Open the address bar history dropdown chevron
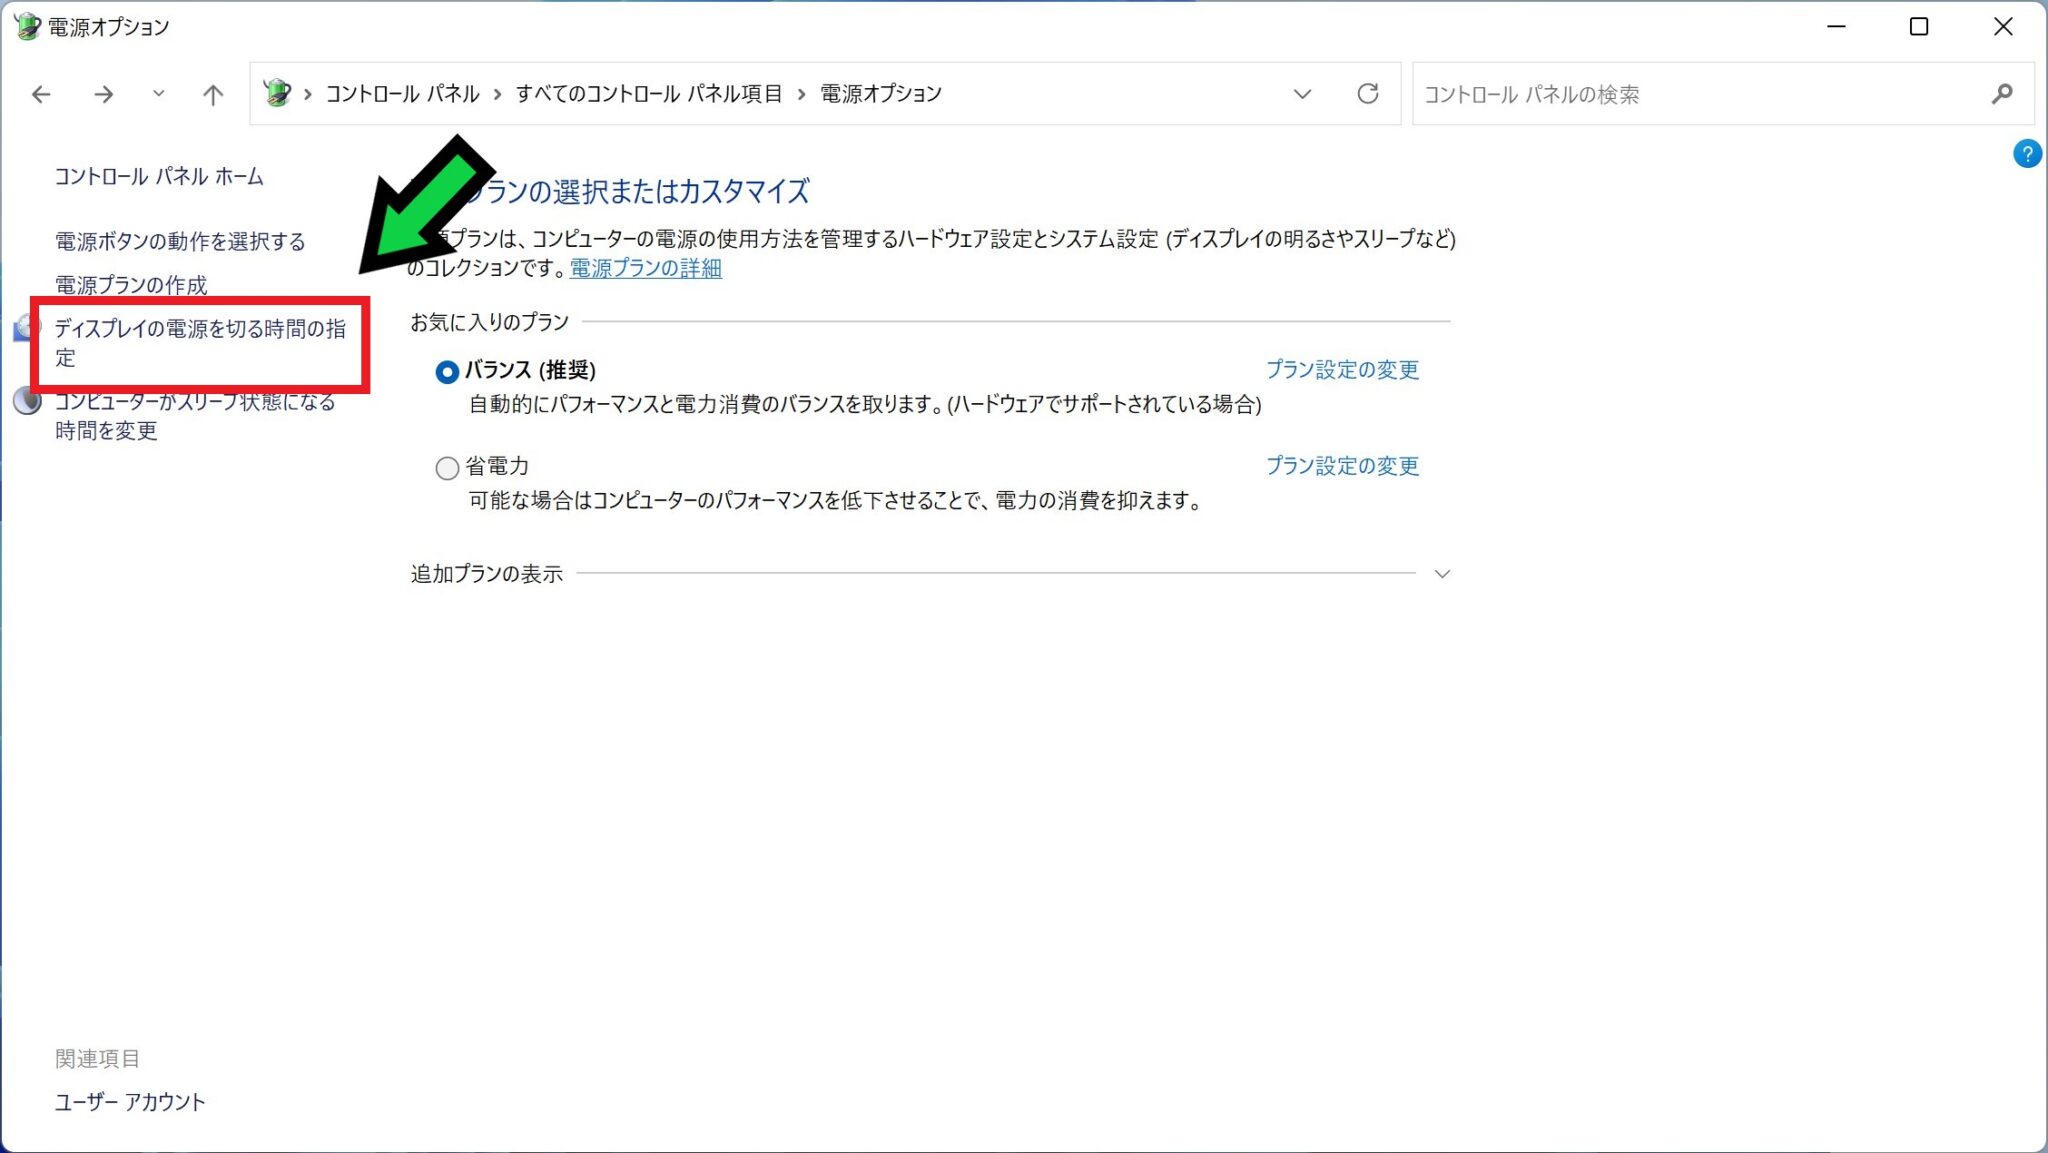This screenshot has width=2048, height=1153. point(1301,94)
